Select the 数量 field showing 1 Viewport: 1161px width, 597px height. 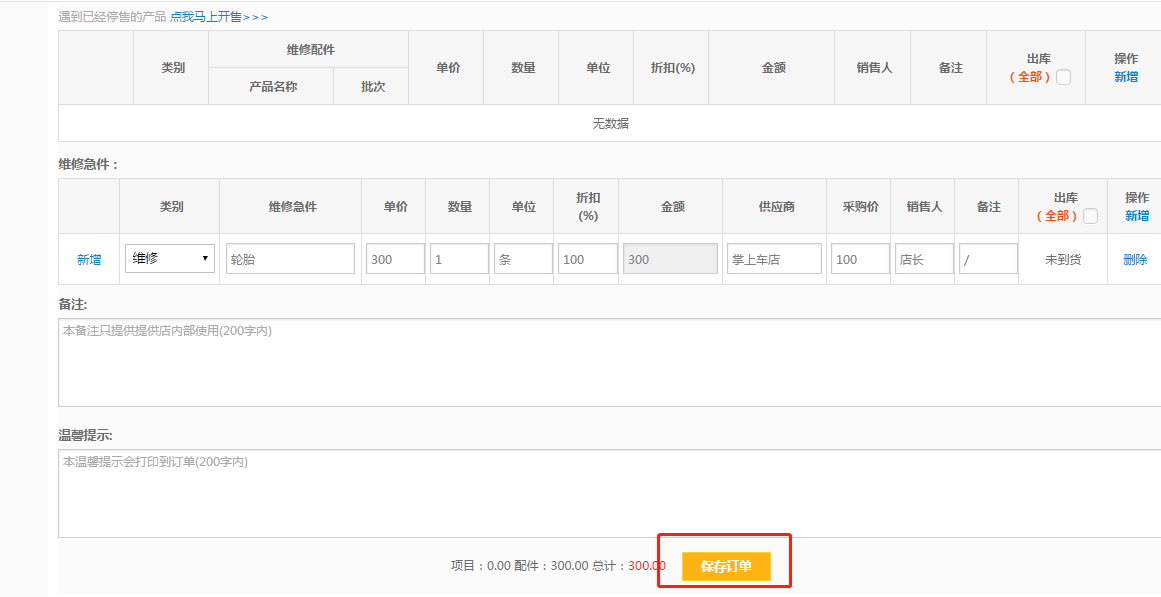pos(459,259)
